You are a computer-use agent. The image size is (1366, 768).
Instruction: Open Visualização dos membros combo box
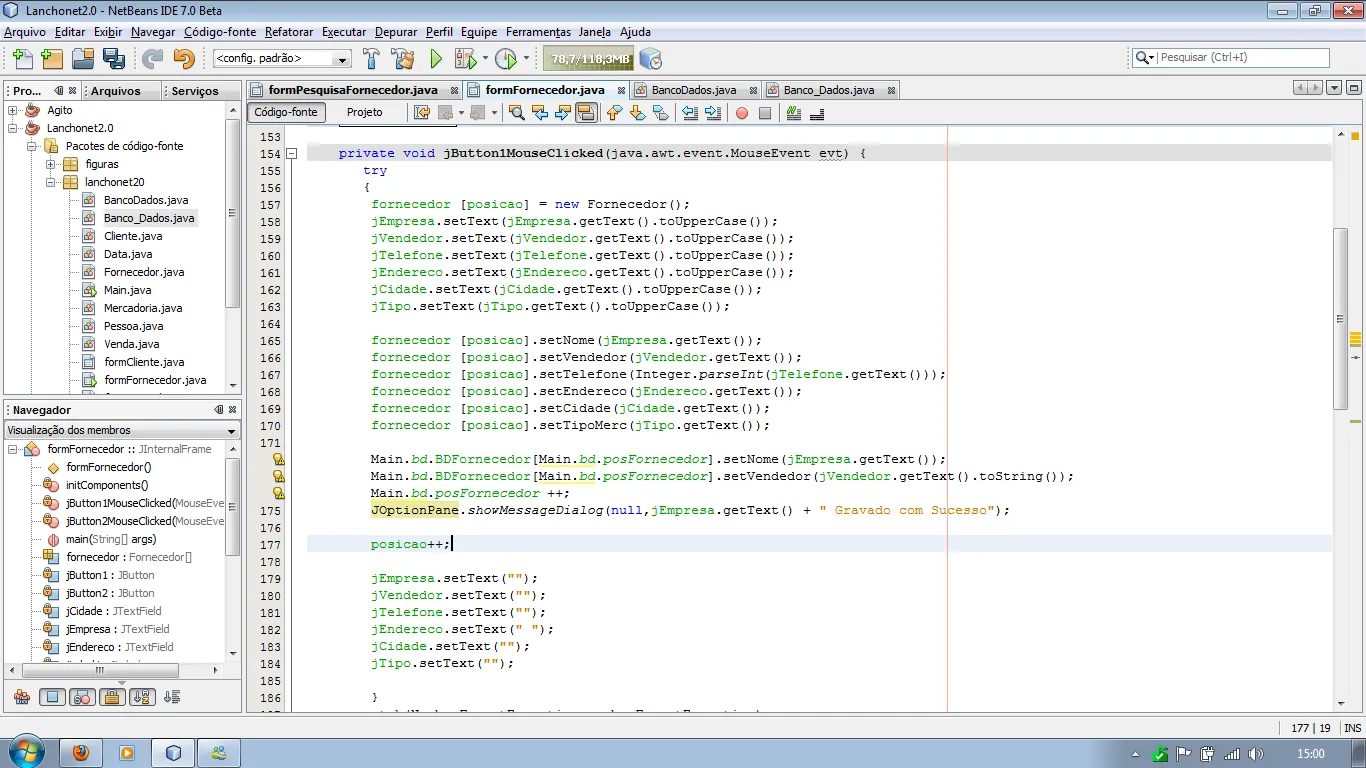coord(122,430)
